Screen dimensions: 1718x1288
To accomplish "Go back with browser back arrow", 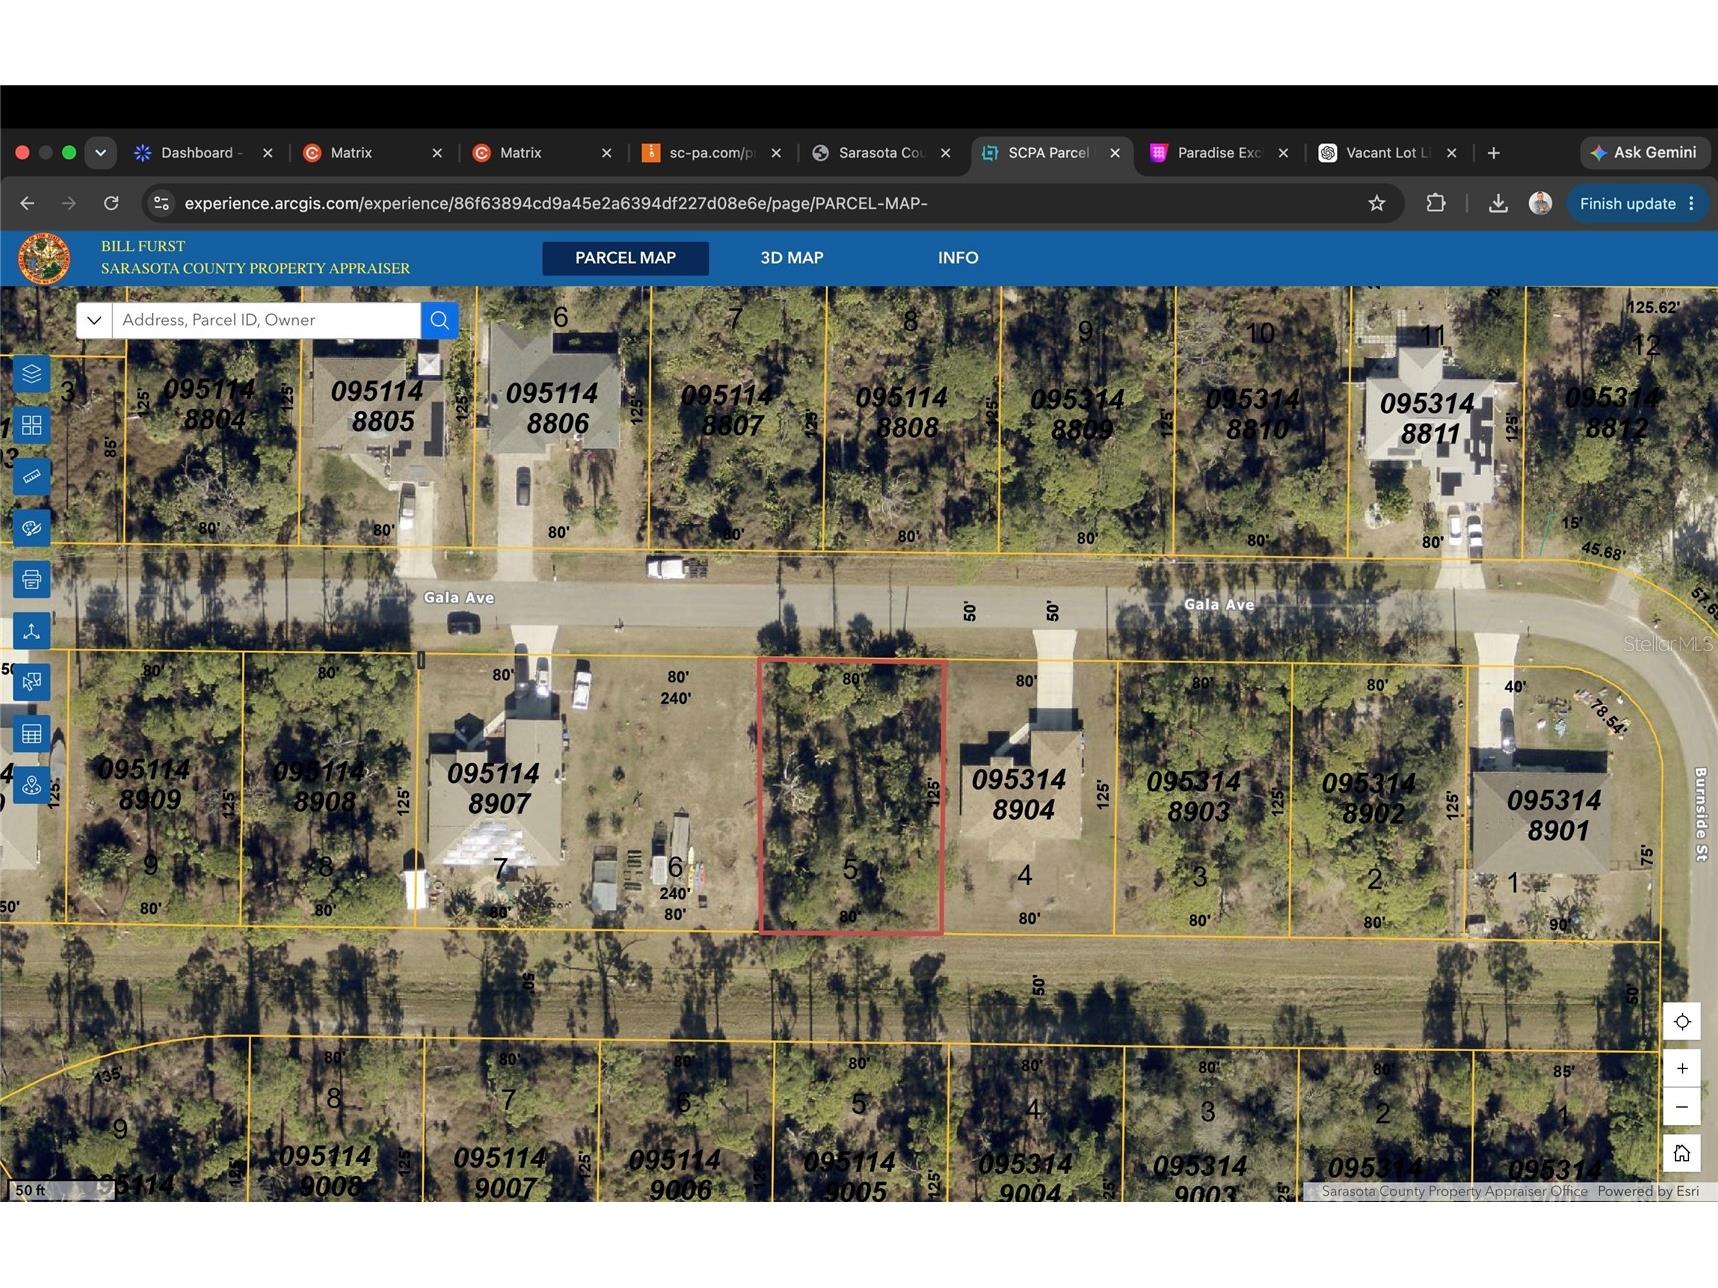I will pos(27,203).
